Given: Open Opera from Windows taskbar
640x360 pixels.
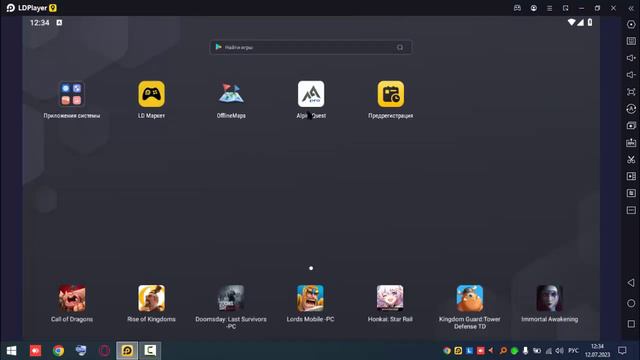Looking at the screenshot, I should (104, 351).
